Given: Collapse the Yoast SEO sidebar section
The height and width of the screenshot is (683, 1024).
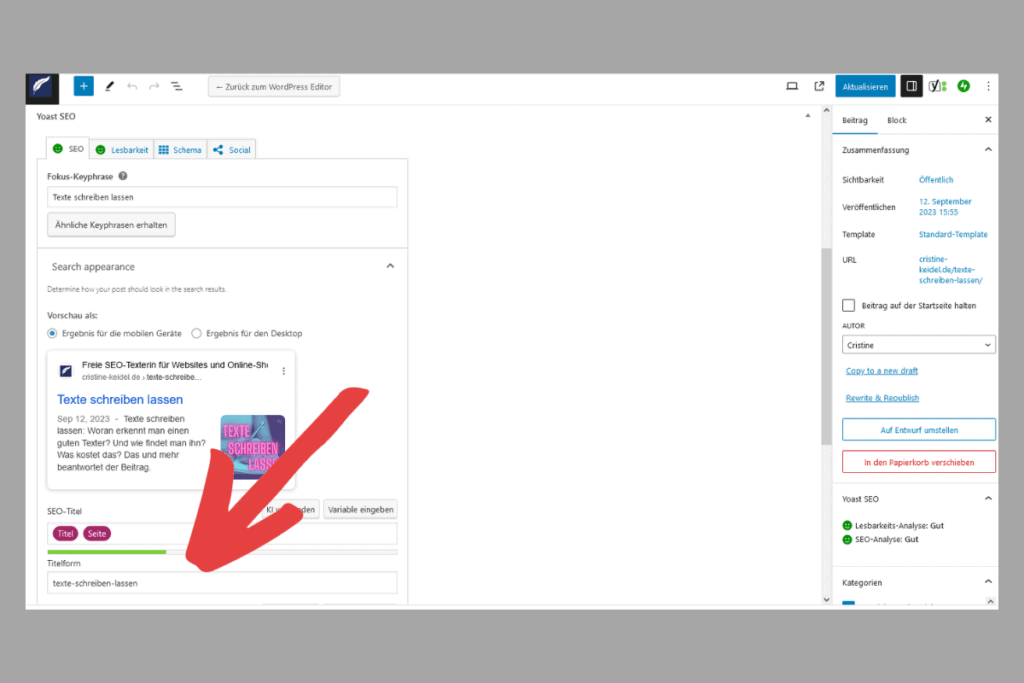Looking at the screenshot, I should pos(988,498).
